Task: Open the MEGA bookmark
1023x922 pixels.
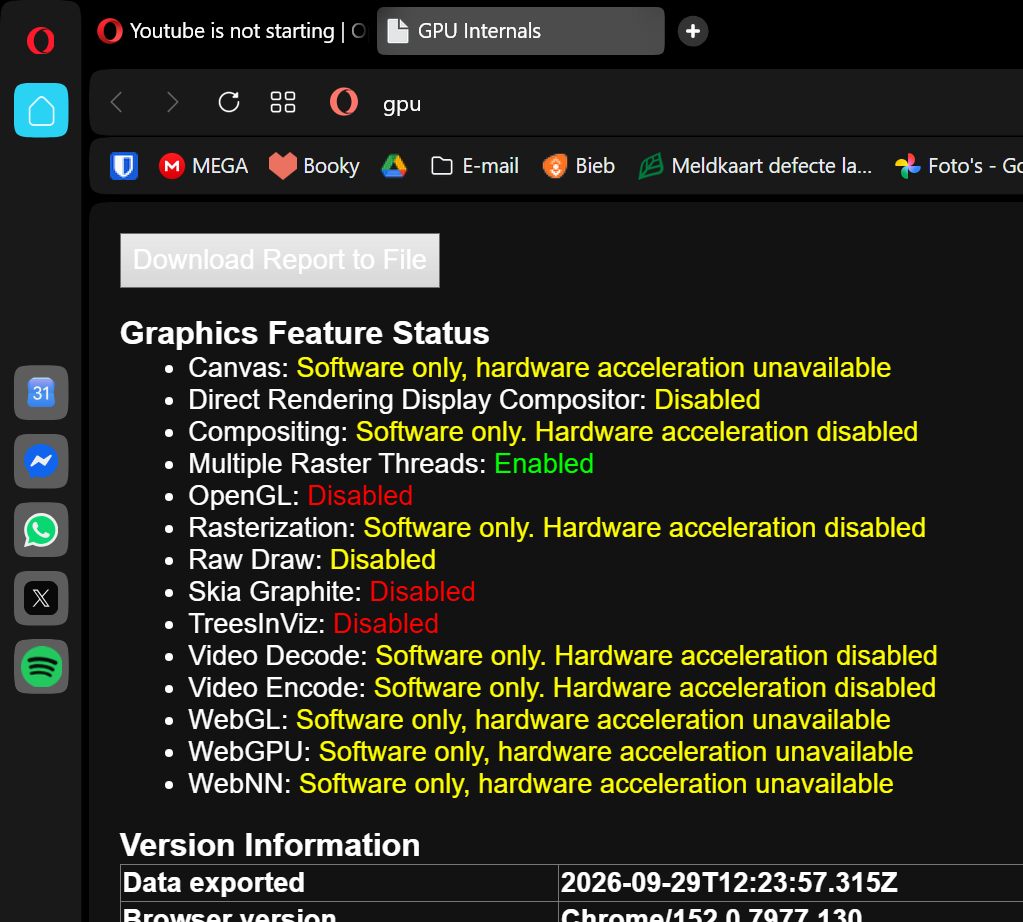Action: click(204, 166)
